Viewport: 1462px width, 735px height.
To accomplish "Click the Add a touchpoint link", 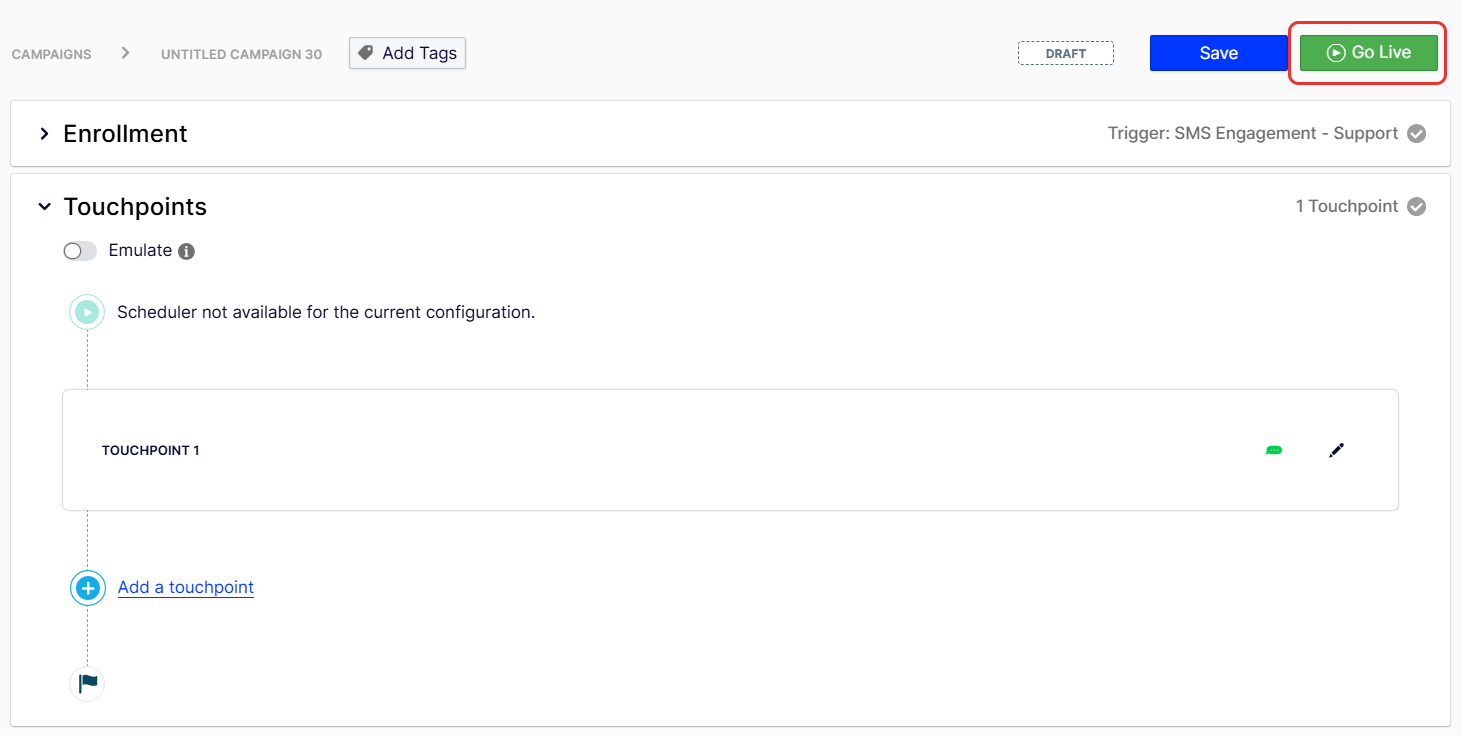I will pos(186,587).
